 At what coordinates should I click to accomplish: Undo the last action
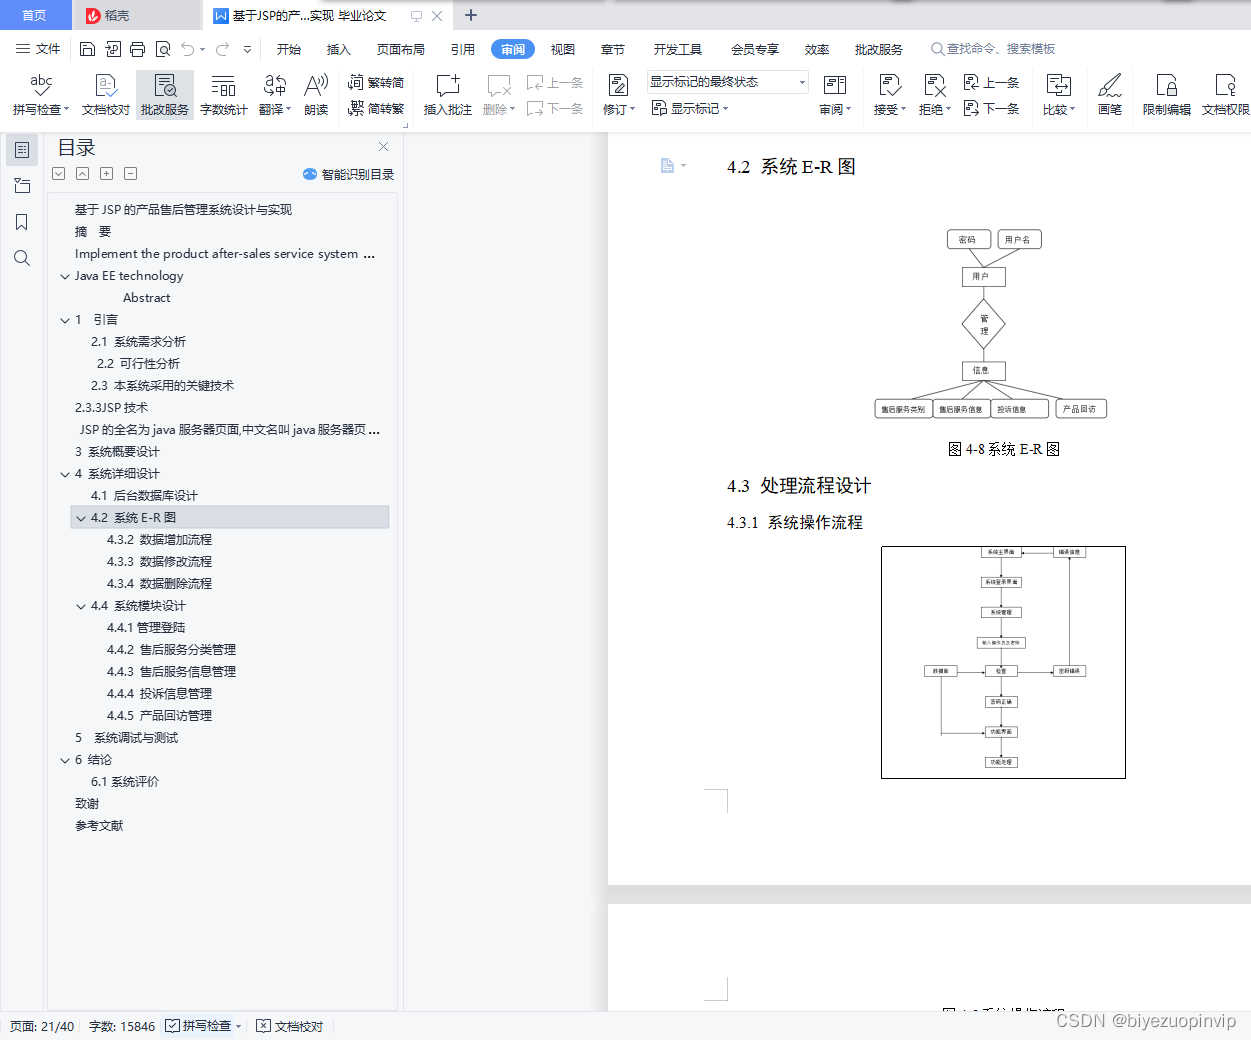188,49
